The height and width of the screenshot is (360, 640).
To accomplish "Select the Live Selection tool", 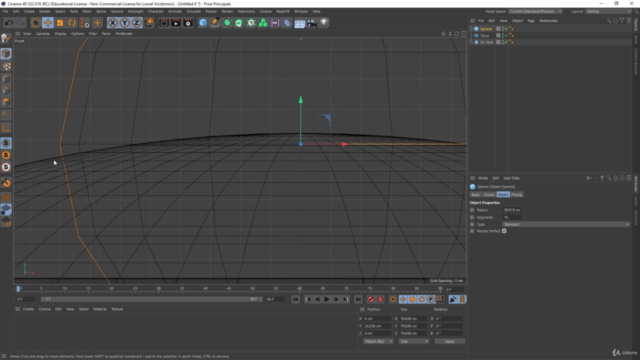I will pyautogui.click(x=36, y=23).
